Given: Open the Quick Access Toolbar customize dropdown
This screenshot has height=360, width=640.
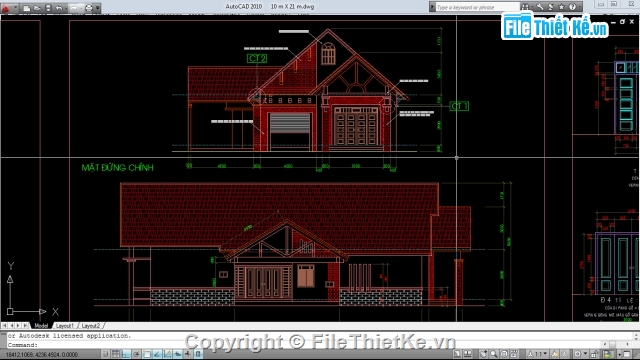Looking at the screenshot, I should tap(98, 8).
